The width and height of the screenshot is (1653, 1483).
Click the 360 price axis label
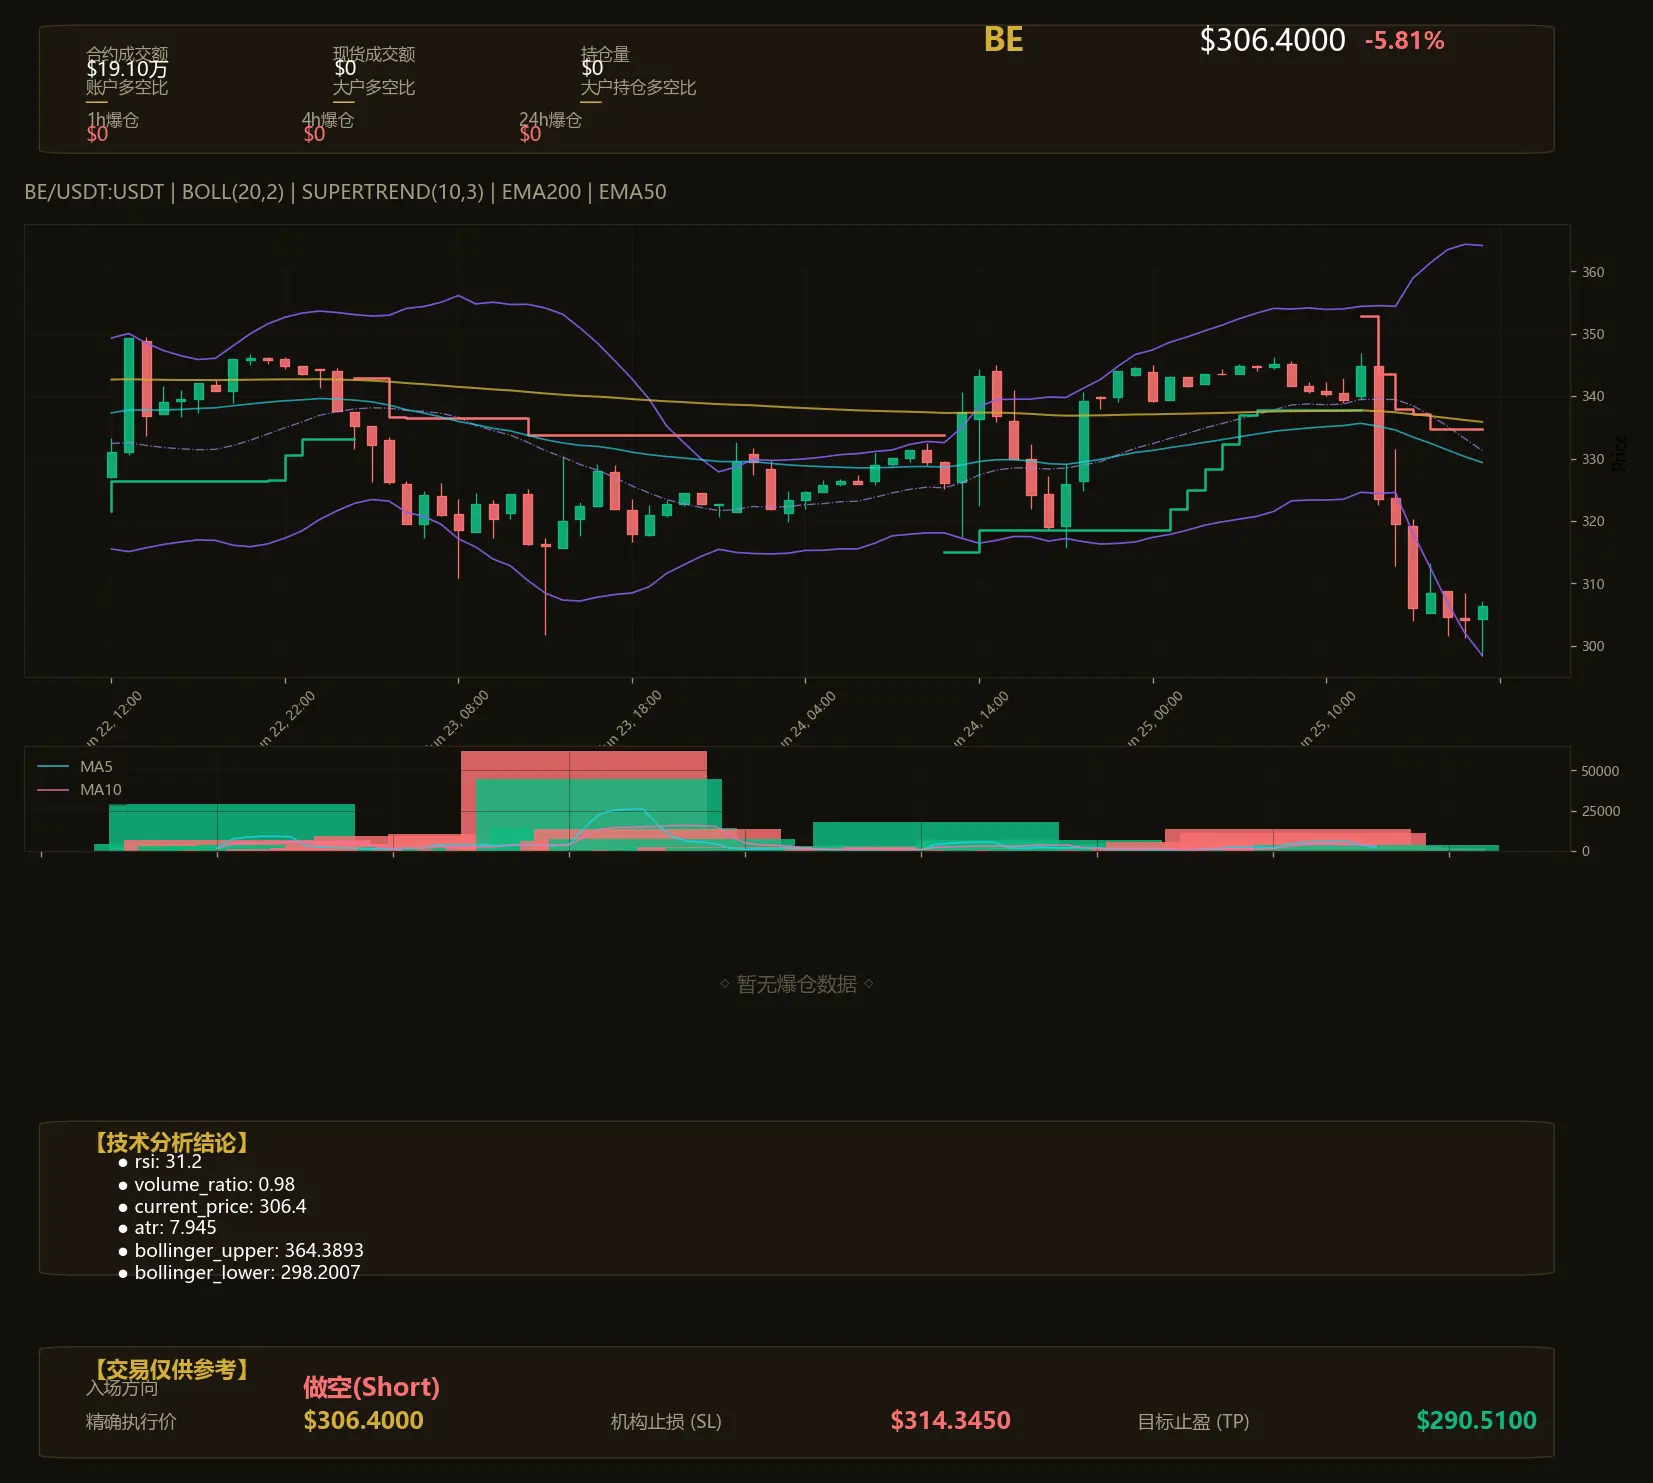(x=1593, y=272)
